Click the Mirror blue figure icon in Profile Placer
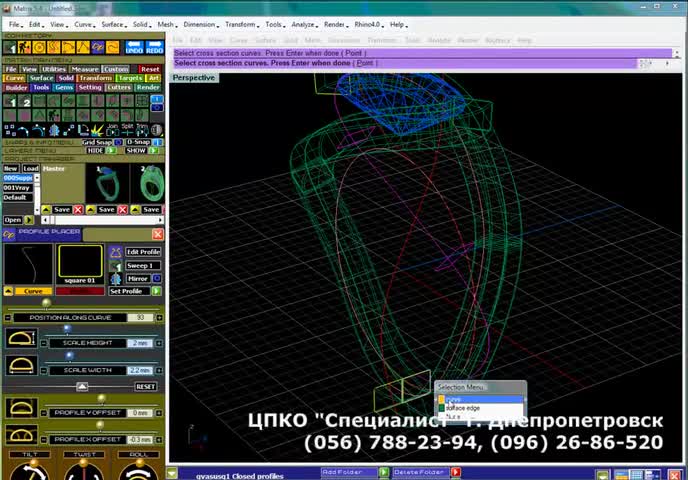The image size is (688, 480). (115, 279)
